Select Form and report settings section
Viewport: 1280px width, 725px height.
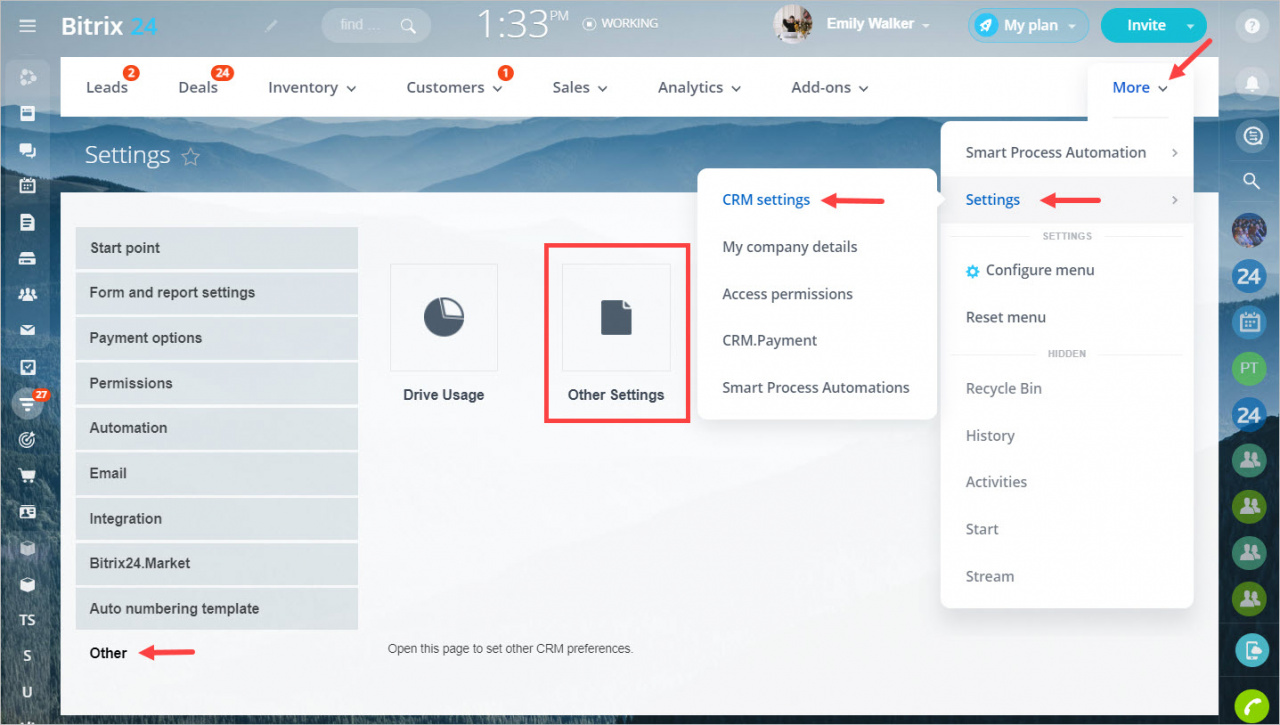(x=217, y=293)
